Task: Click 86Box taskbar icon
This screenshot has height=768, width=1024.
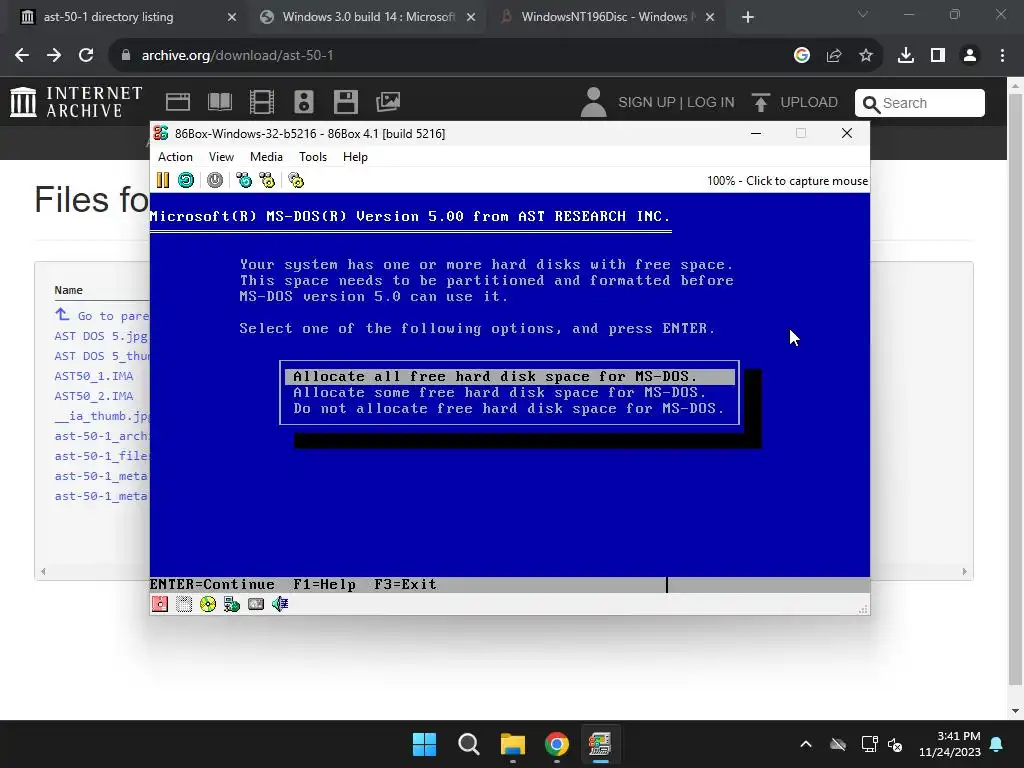Action: (x=600, y=744)
